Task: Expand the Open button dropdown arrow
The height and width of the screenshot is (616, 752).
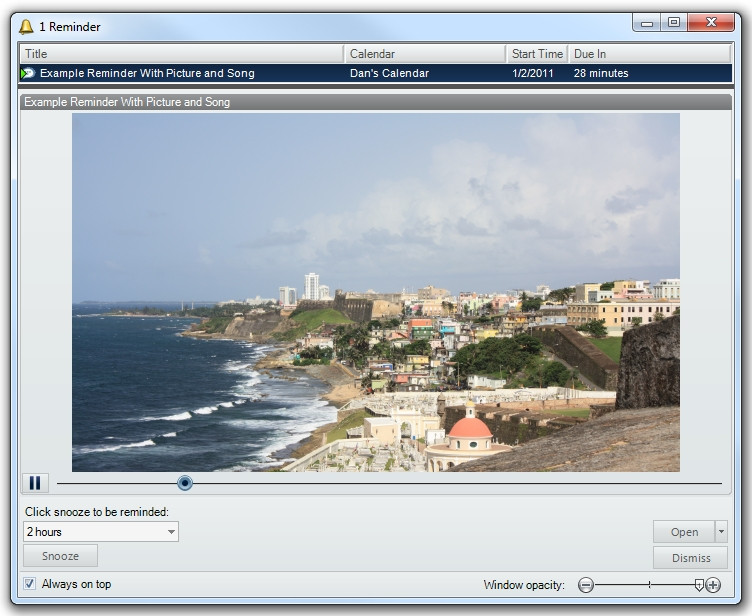Action: click(721, 532)
